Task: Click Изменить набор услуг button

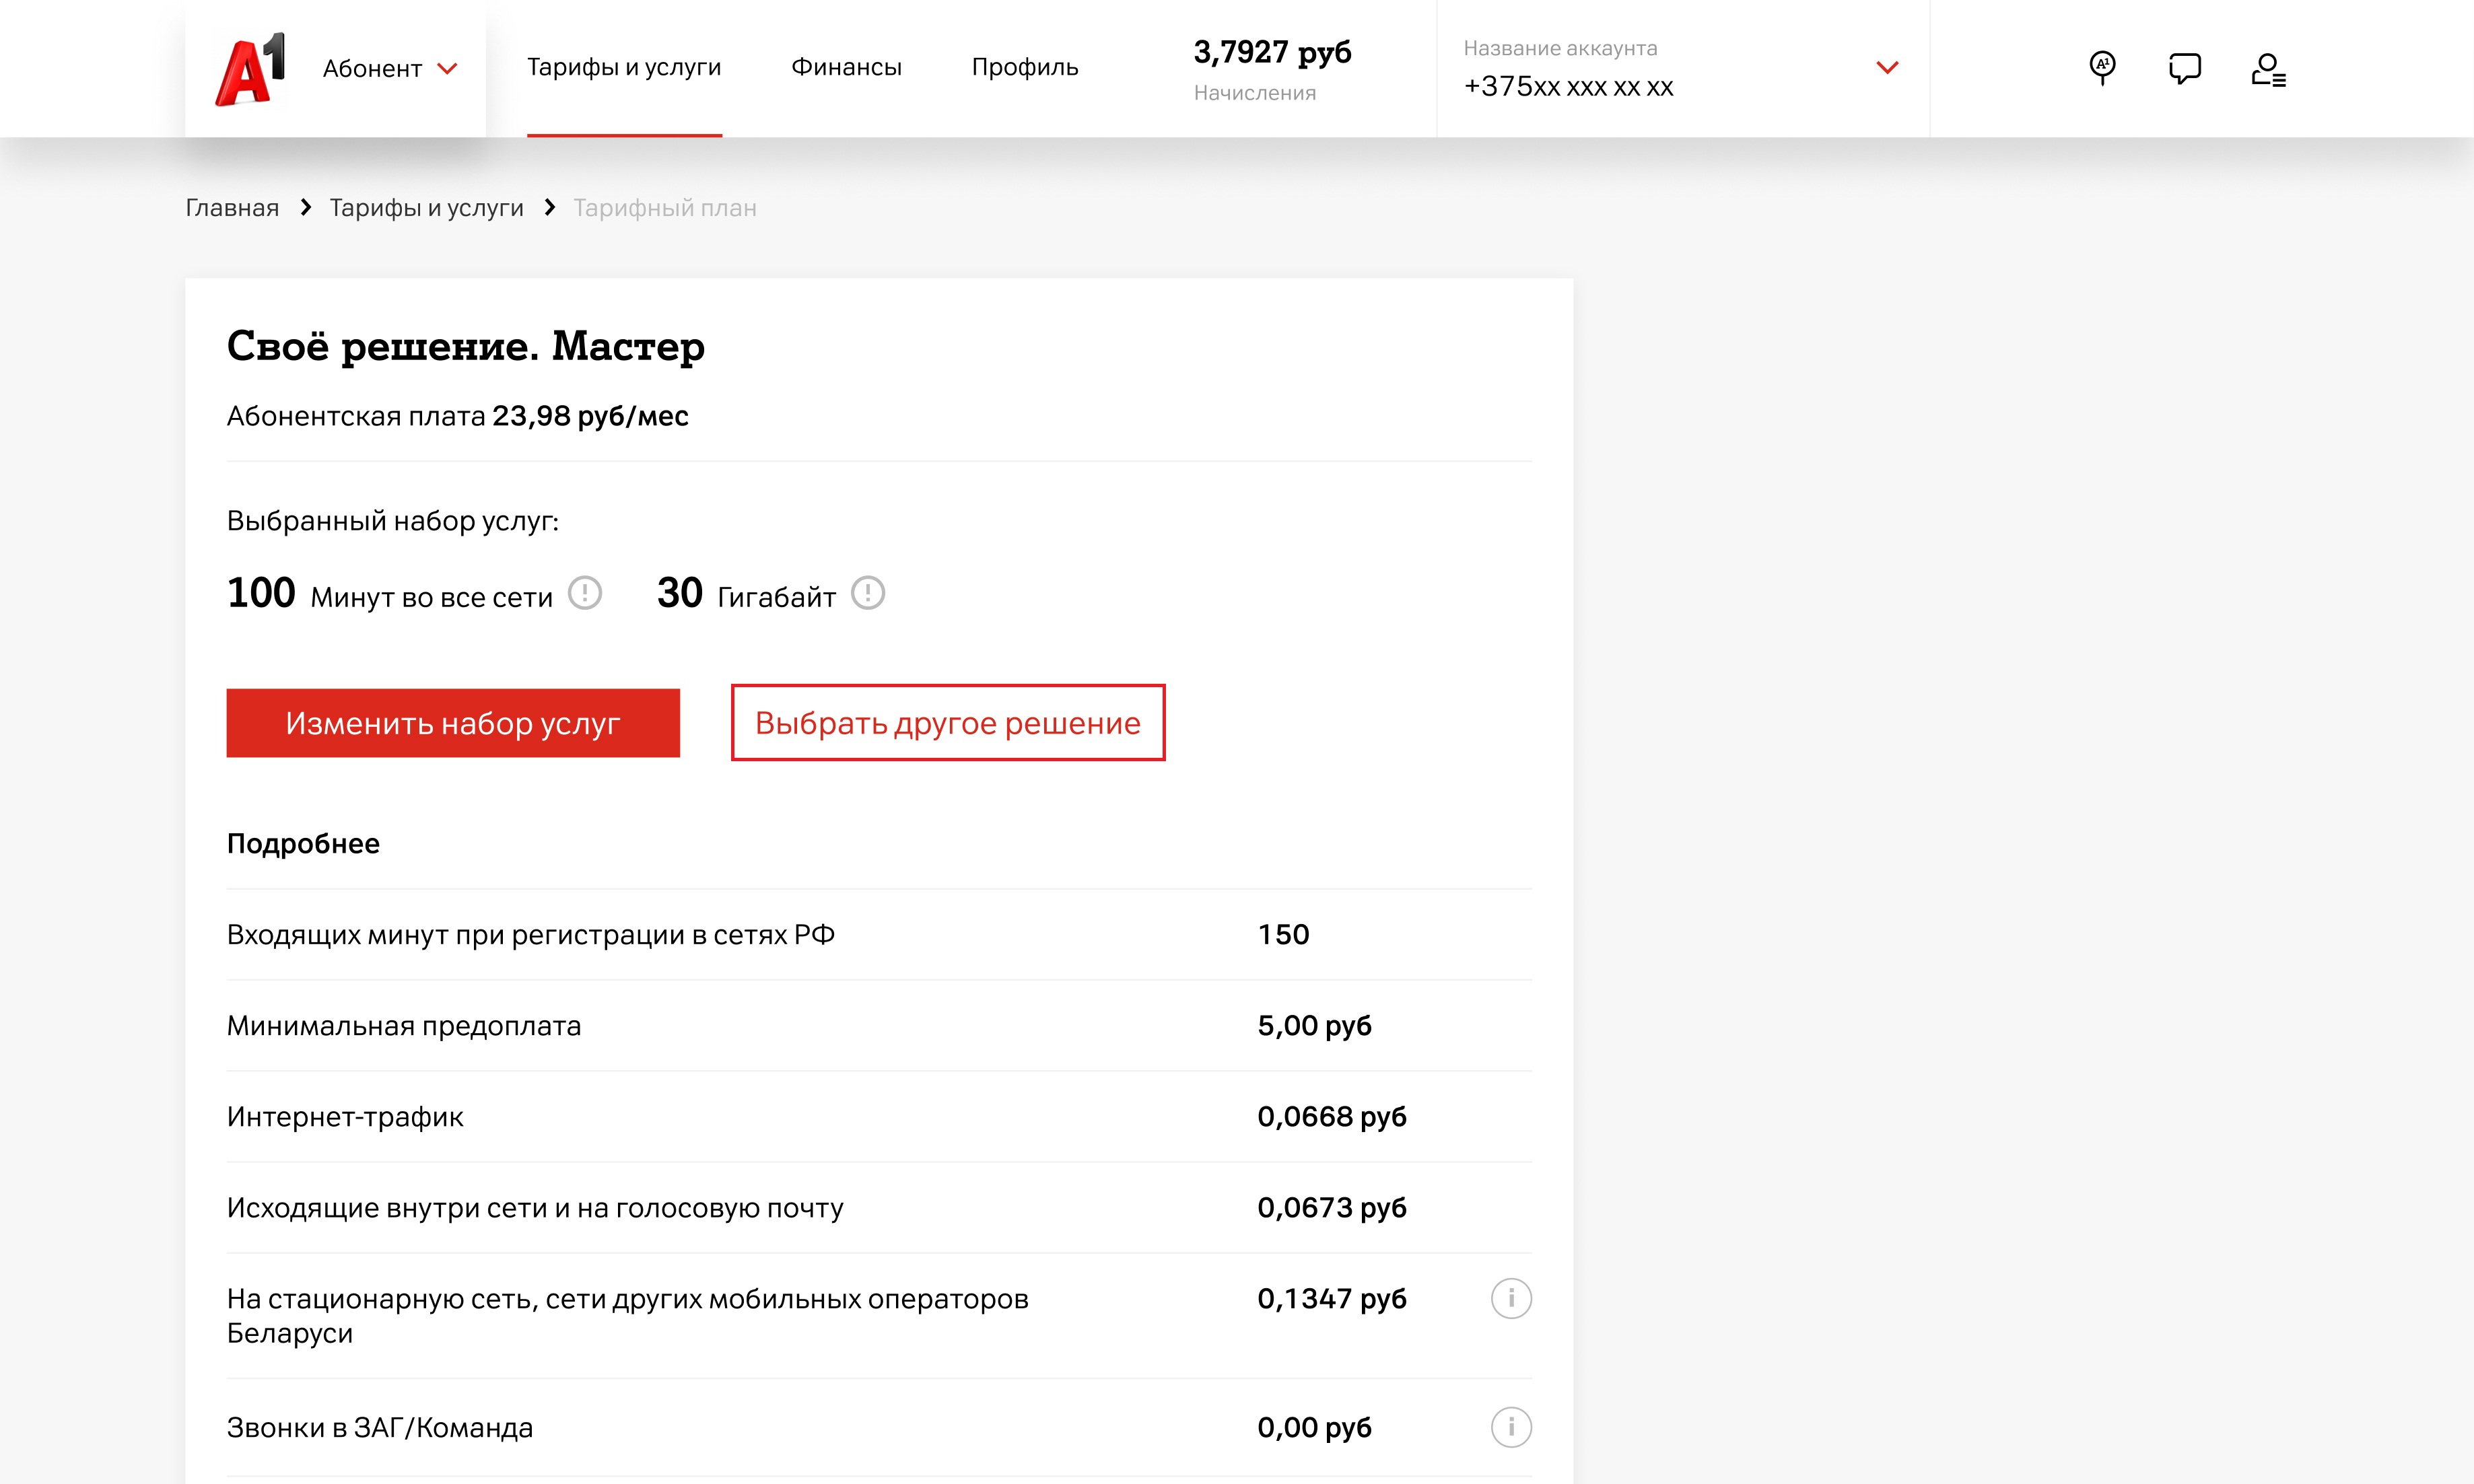Action: coord(453,722)
